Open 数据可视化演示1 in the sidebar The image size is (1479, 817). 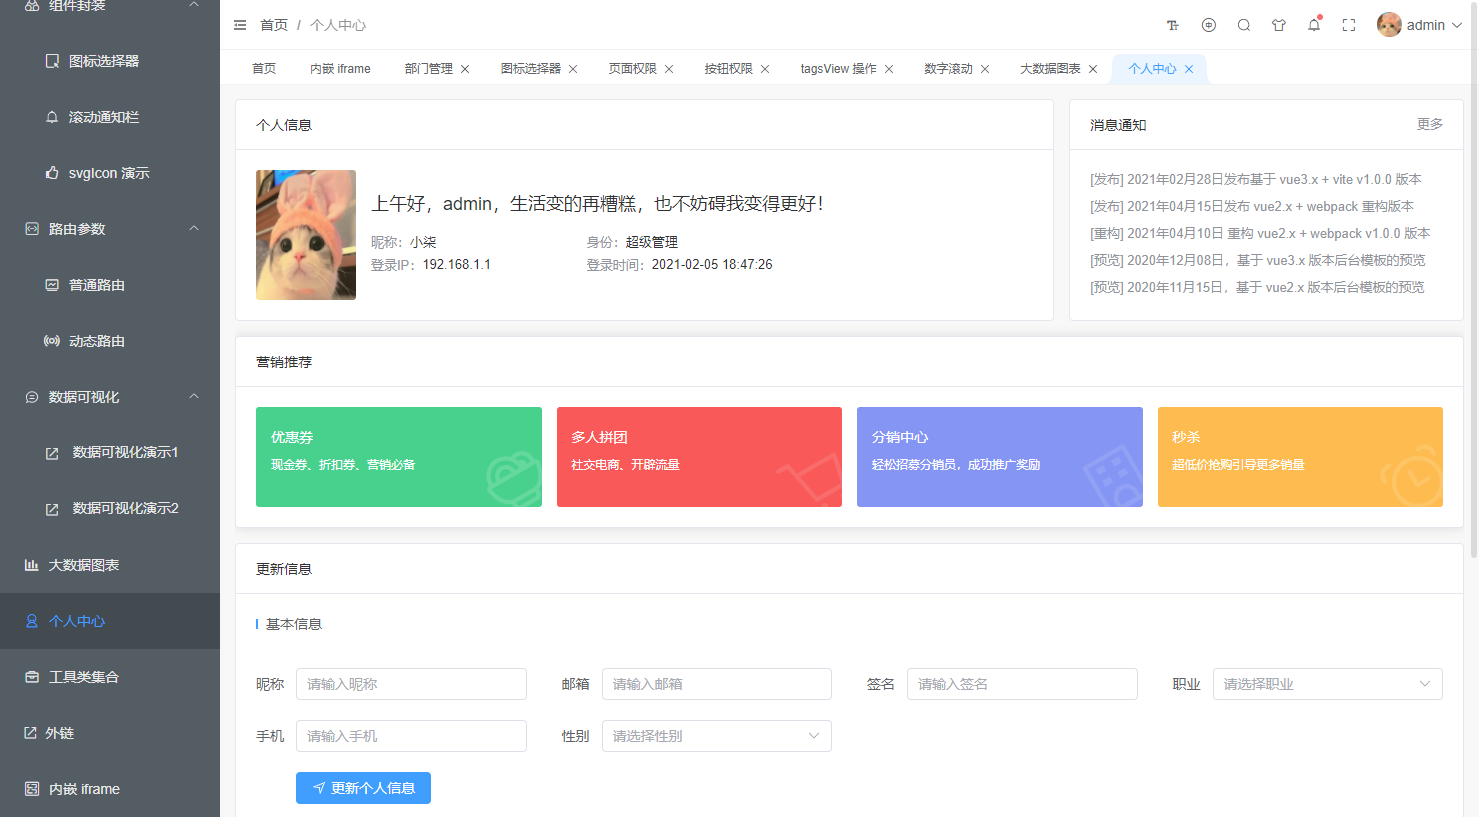click(110, 453)
